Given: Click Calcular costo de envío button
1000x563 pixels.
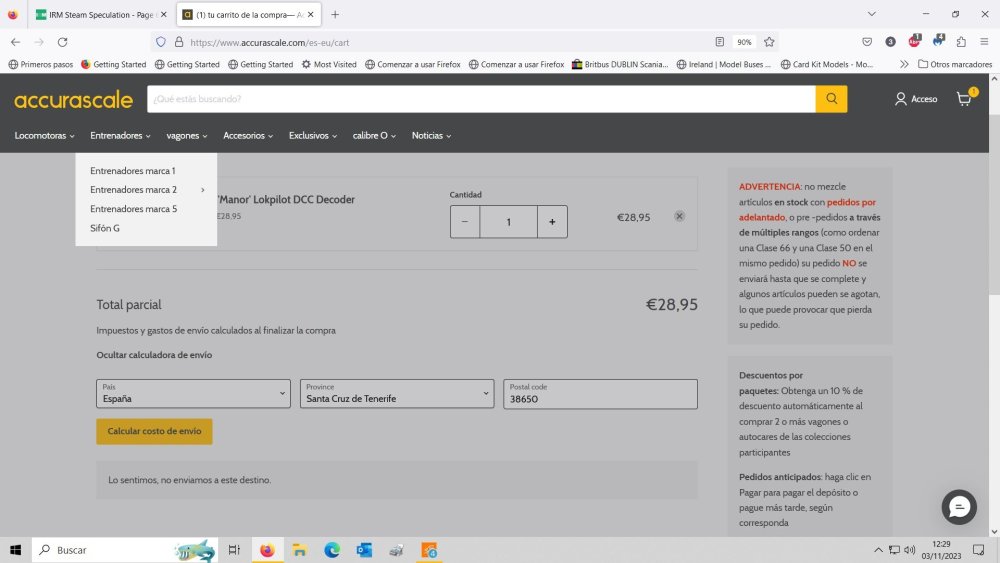Looking at the screenshot, I should [x=154, y=431].
